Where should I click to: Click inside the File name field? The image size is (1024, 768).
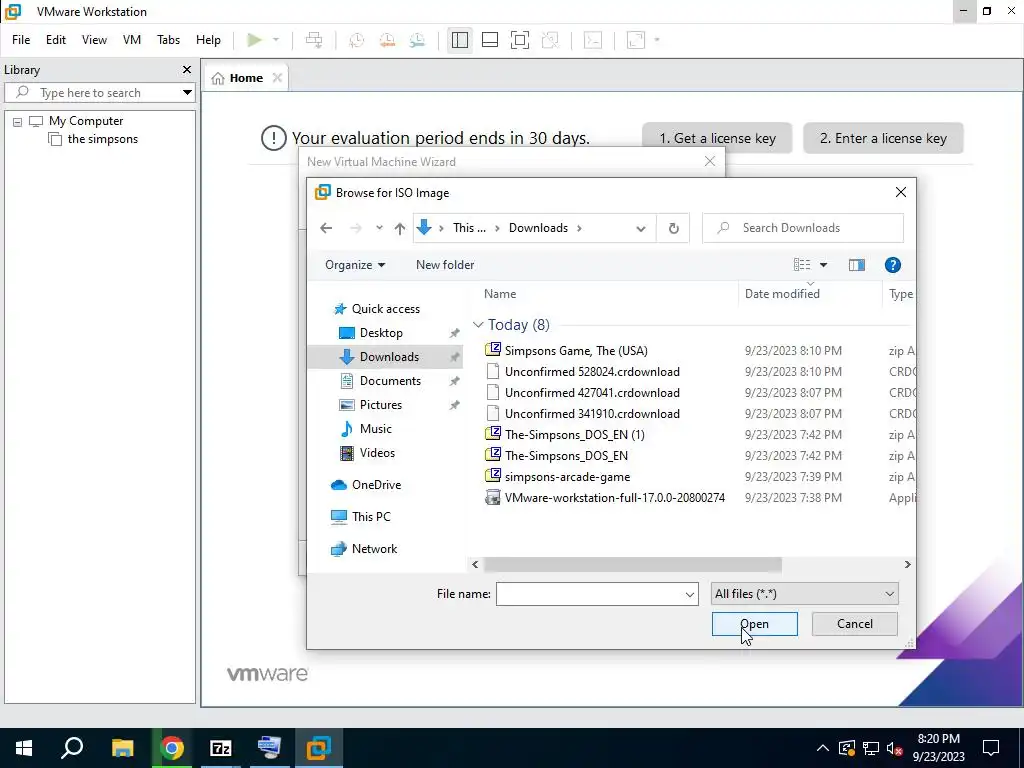pyautogui.click(x=589, y=594)
